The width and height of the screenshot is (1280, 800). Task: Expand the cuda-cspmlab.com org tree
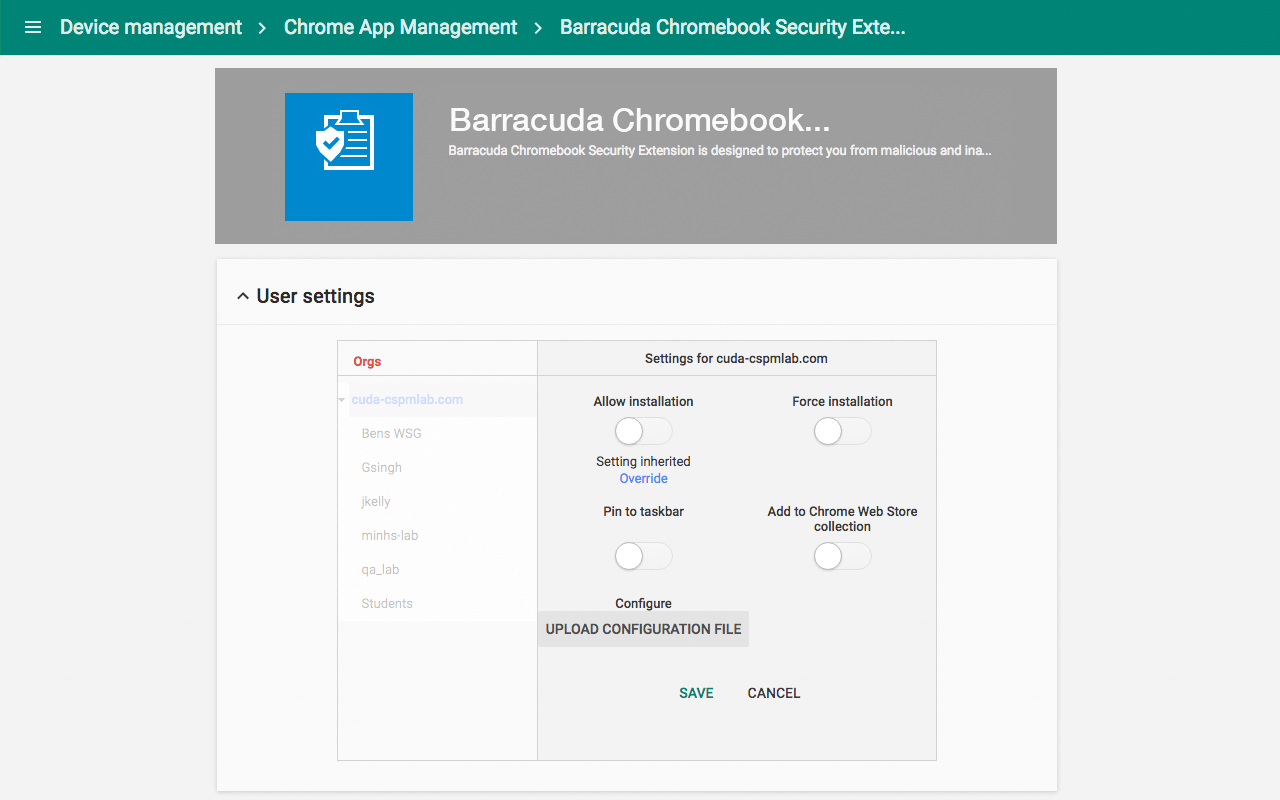[x=340, y=398]
